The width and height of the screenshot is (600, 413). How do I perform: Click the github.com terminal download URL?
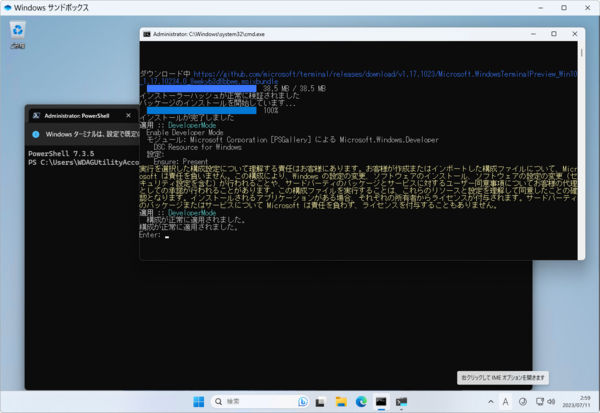[x=358, y=78]
